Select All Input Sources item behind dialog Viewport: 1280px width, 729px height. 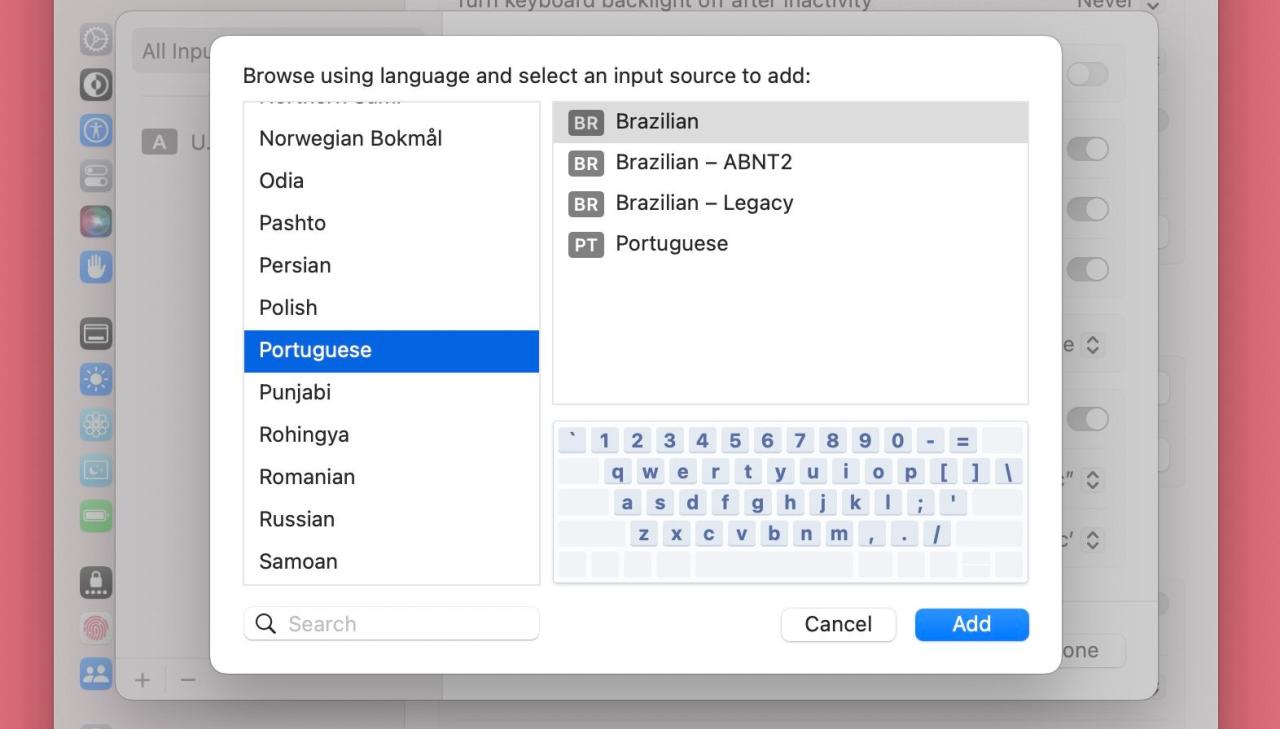(x=171, y=51)
